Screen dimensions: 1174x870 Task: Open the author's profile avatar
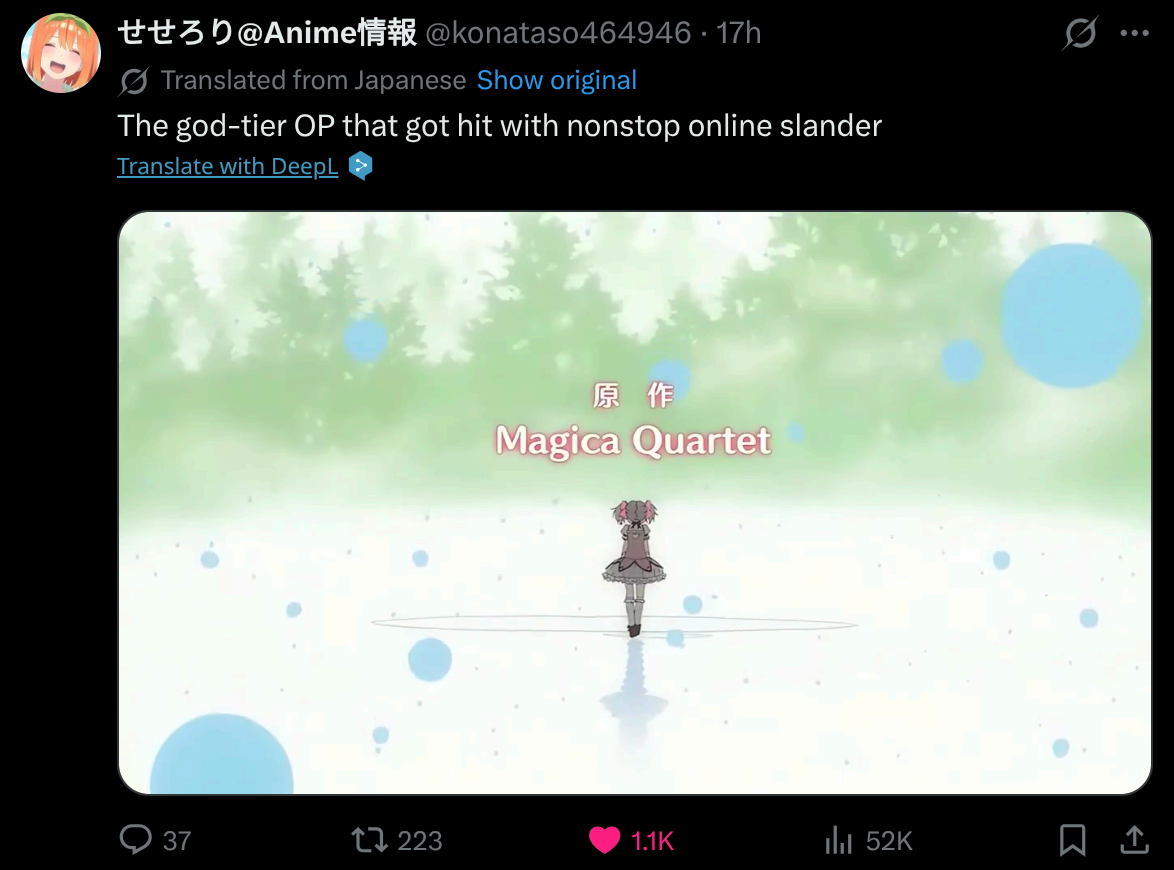click(61, 52)
